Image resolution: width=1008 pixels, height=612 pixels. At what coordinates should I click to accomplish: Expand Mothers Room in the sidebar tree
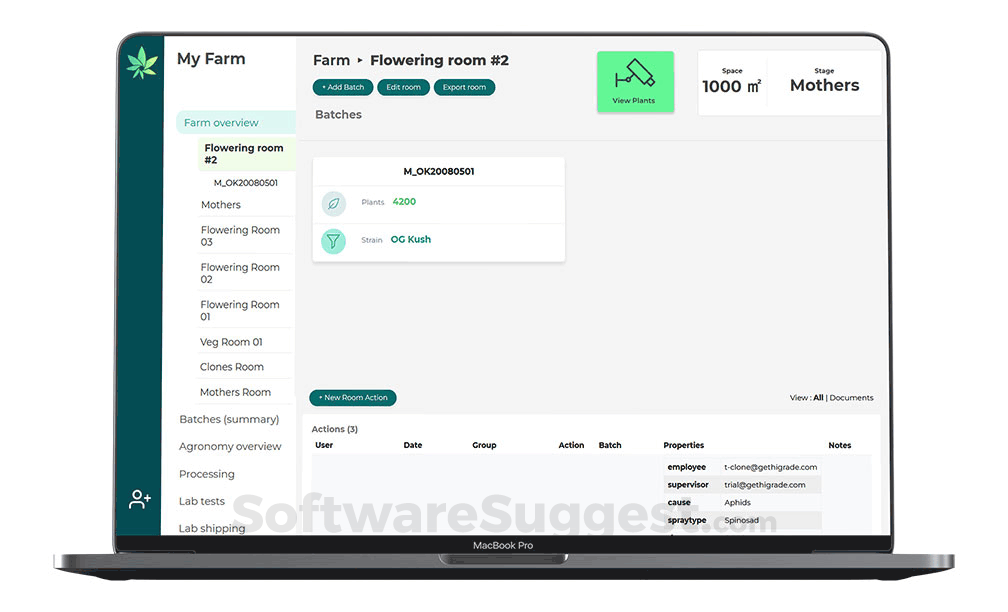(x=235, y=392)
